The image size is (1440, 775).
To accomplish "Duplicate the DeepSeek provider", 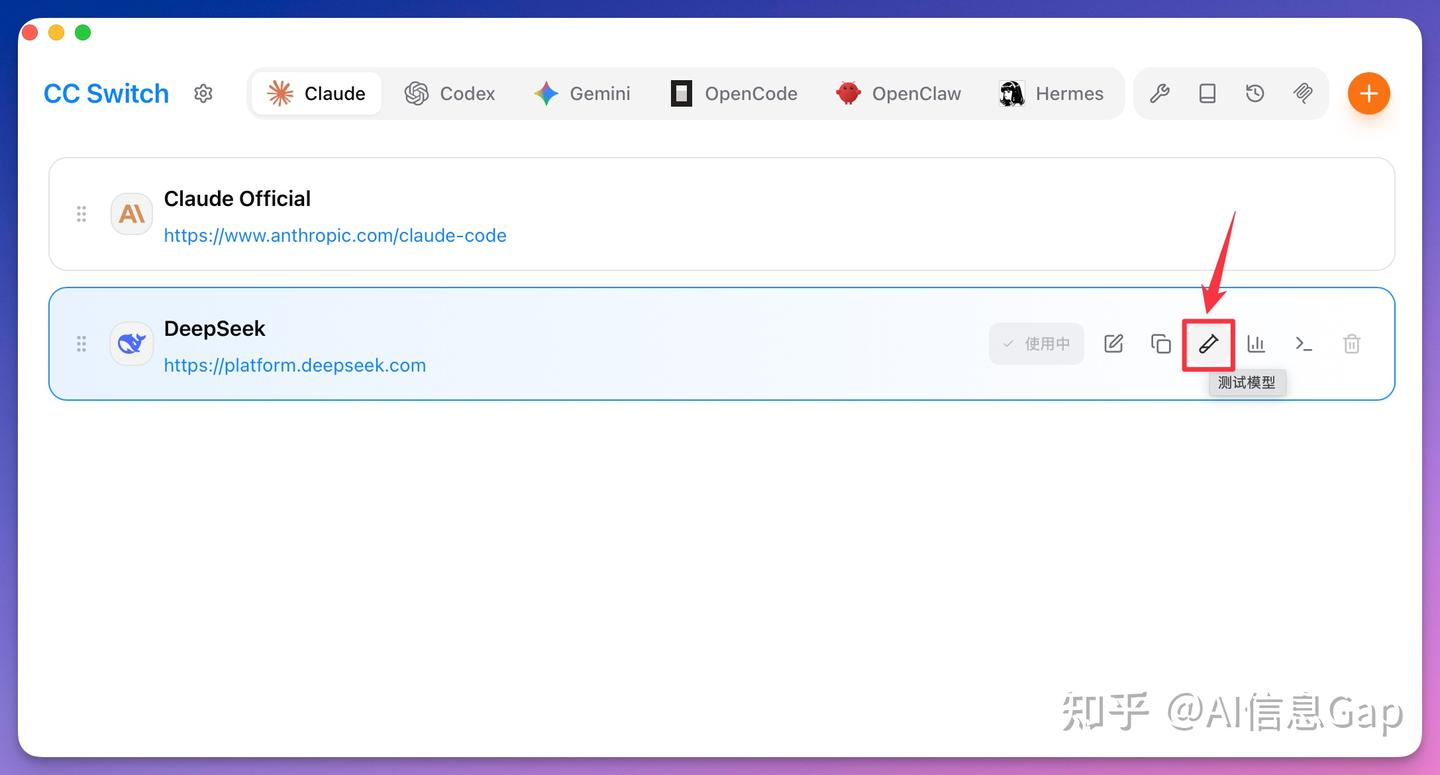I will coord(1161,344).
